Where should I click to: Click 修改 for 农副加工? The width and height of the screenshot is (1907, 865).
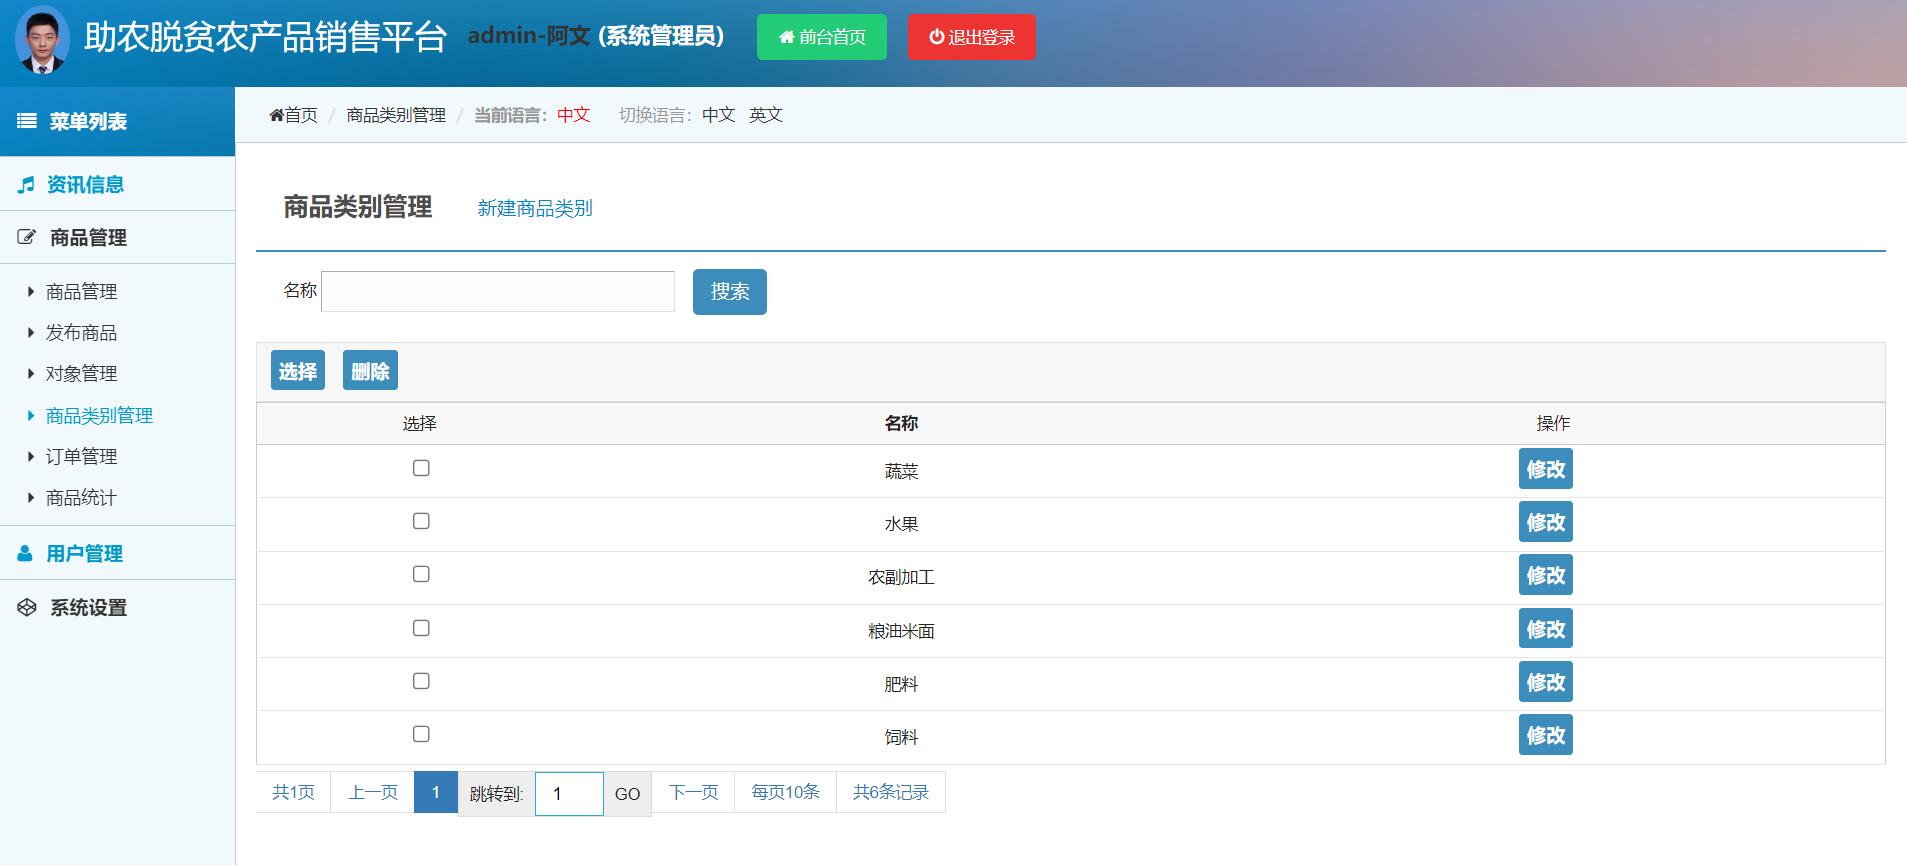click(x=1546, y=575)
